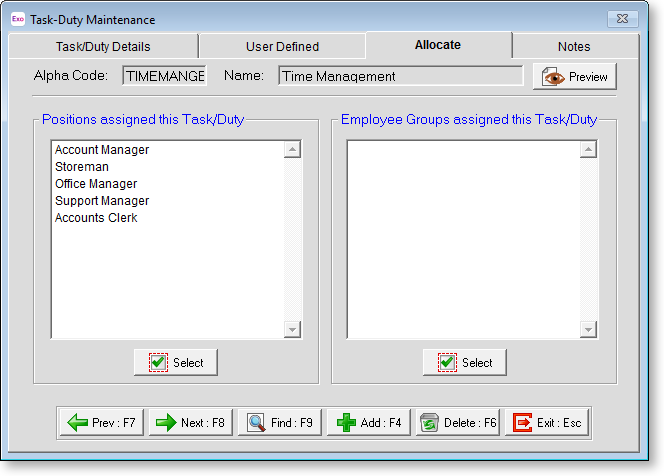Click the Exo app icon in title bar
The height and width of the screenshot is (476, 664).
17,19
